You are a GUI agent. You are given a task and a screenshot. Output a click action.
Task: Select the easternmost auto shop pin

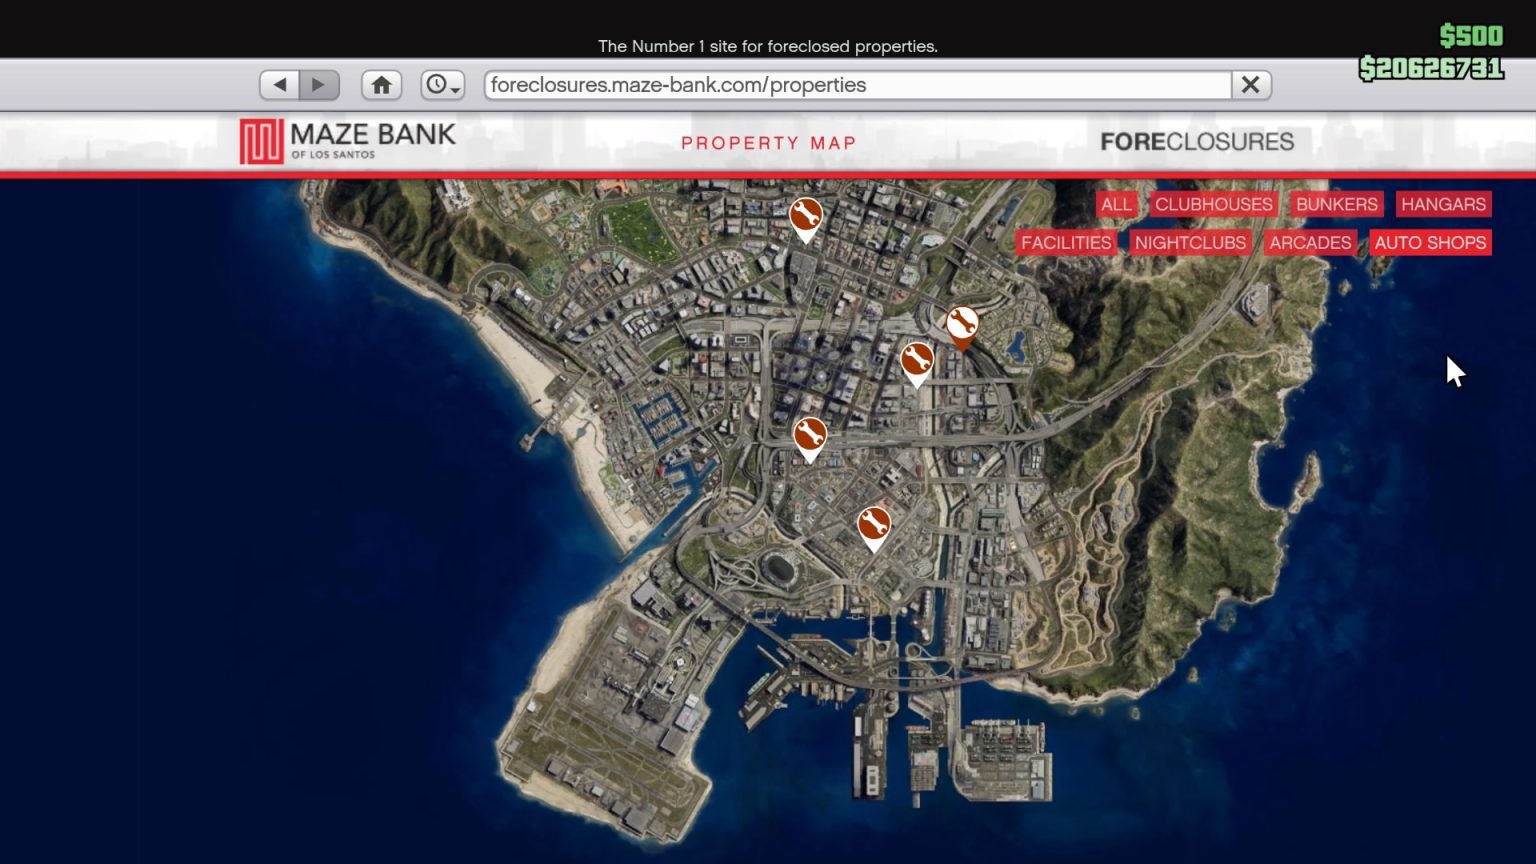[x=962, y=325]
